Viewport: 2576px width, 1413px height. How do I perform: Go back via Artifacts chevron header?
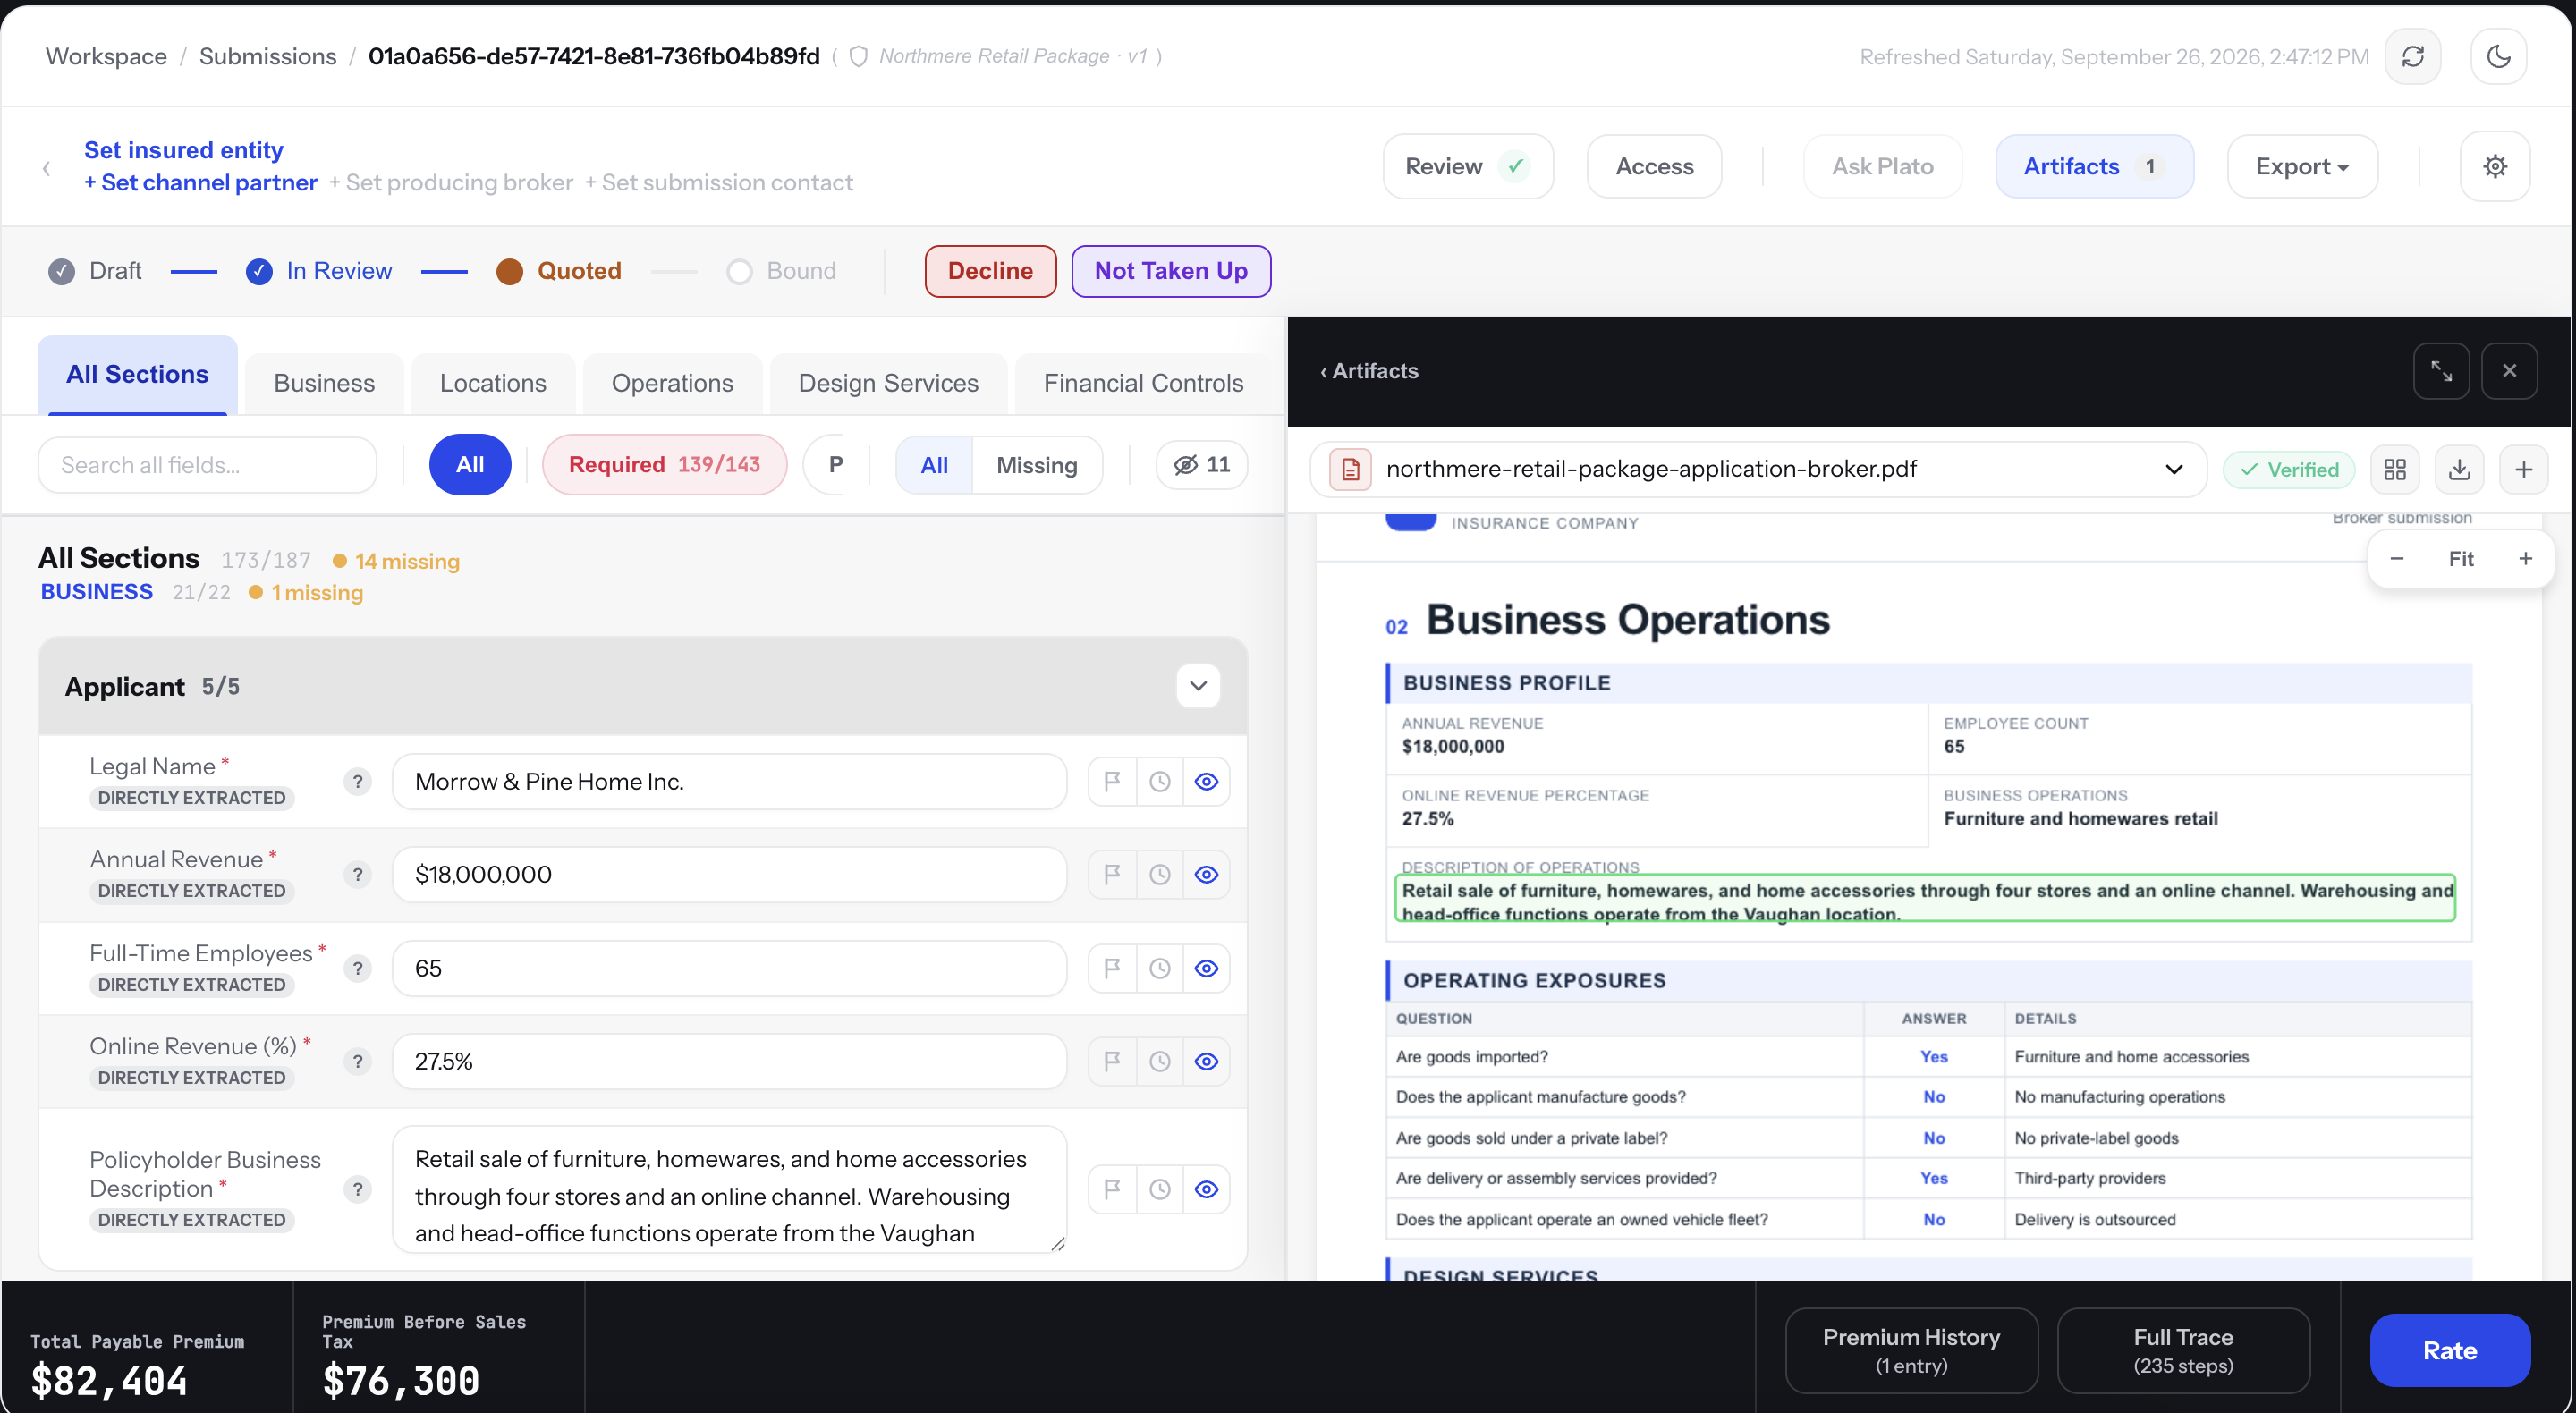pos(1369,371)
